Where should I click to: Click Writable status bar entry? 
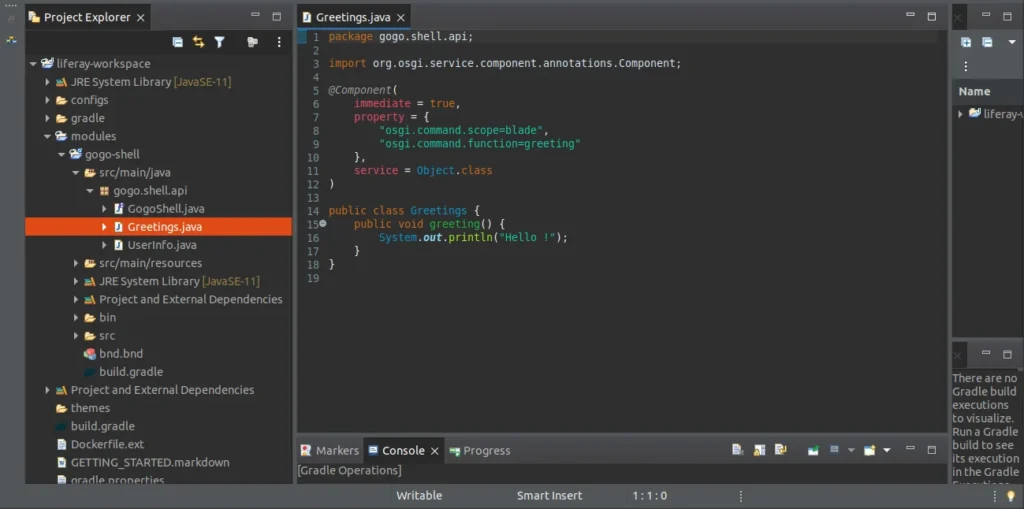[419, 496]
